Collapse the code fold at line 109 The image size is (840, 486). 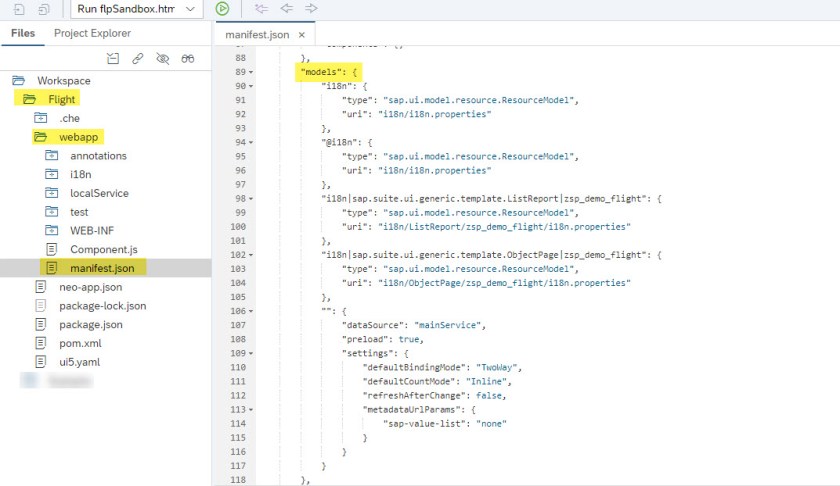pyautogui.click(x=251, y=354)
